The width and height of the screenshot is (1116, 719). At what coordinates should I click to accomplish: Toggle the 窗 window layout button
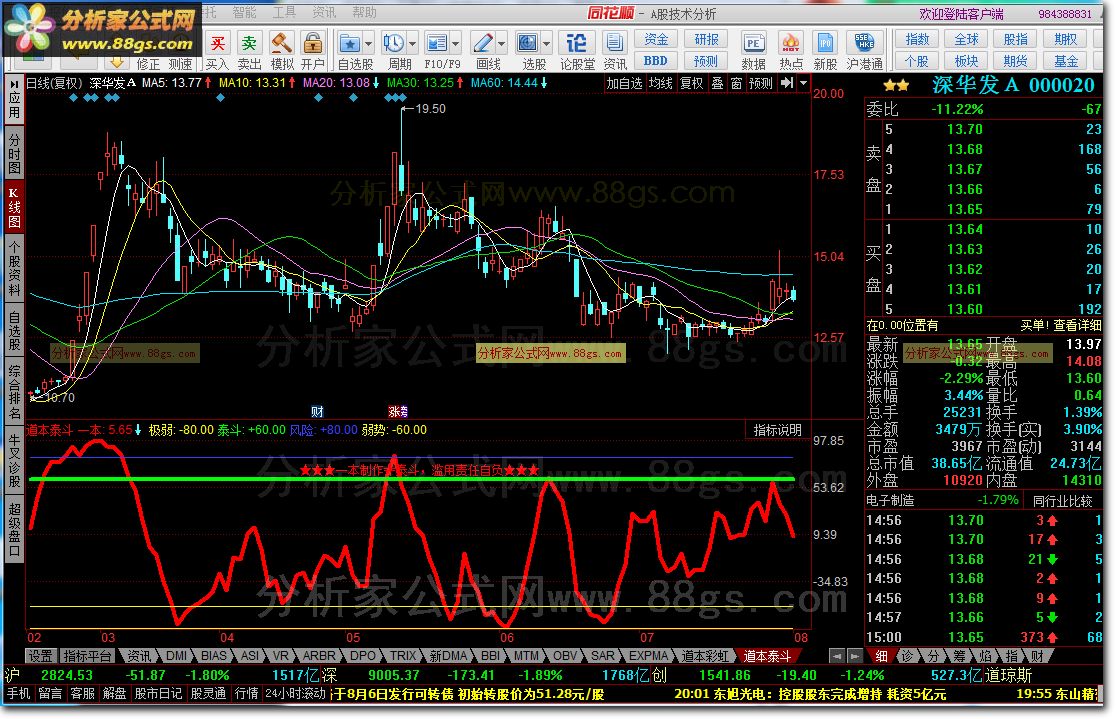coord(736,83)
